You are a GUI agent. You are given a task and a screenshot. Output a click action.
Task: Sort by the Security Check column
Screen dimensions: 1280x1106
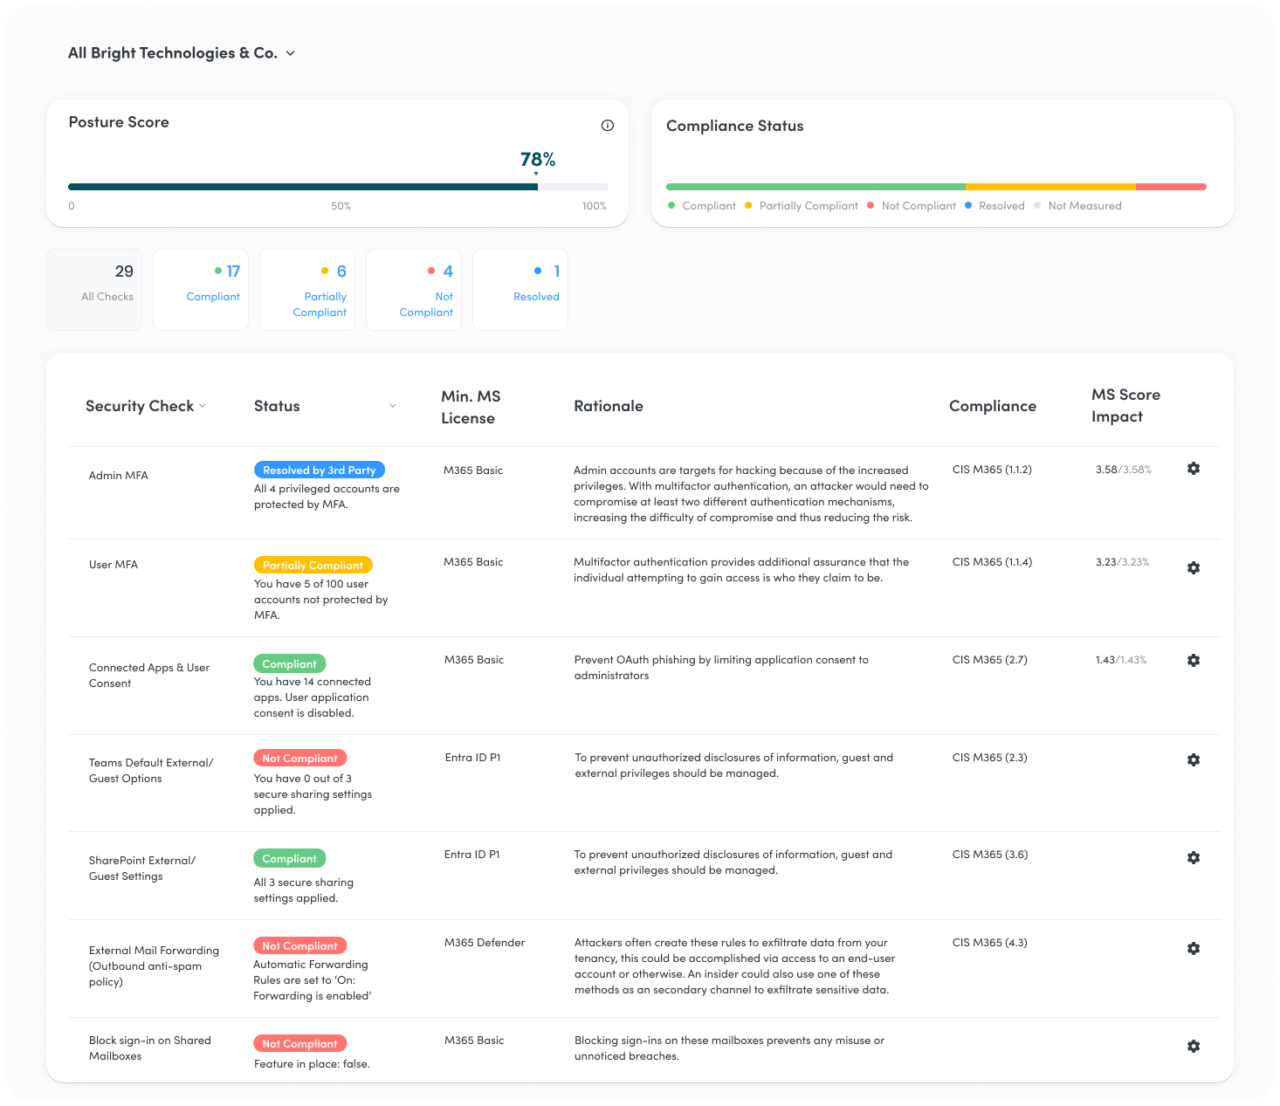coord(202,407)
